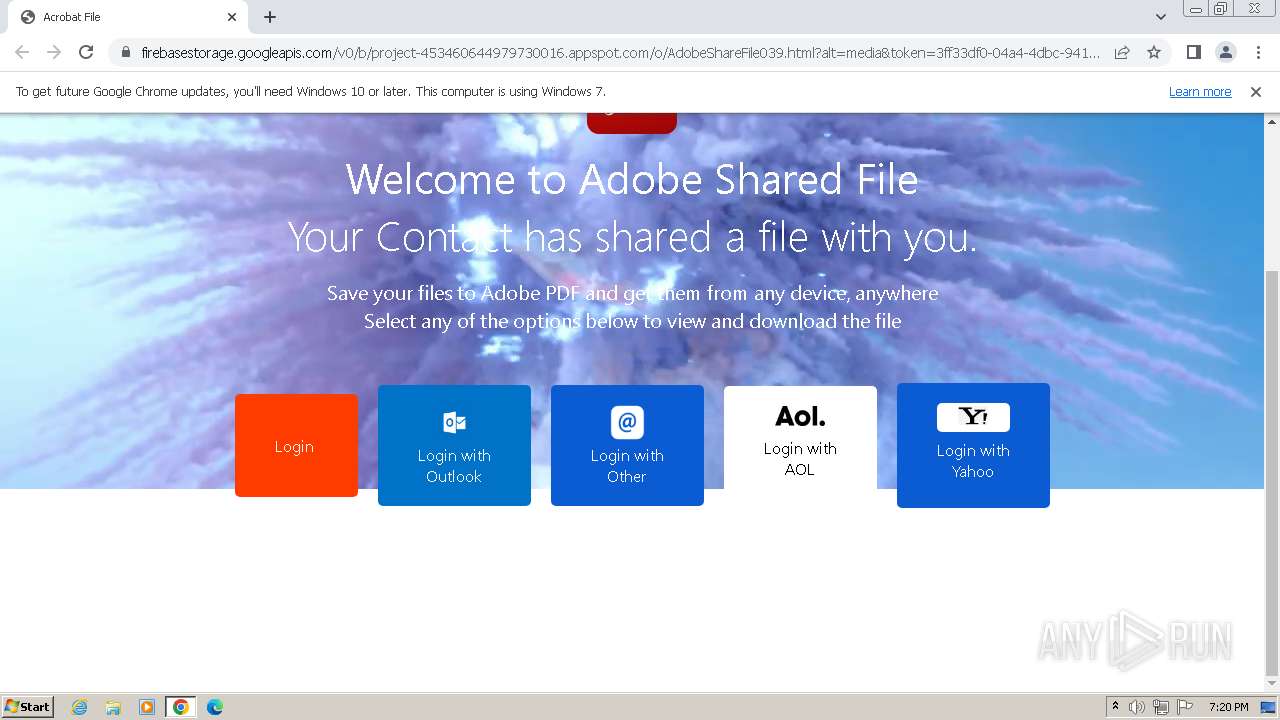This screenshot has height=720, width=1280.
Task: Click the Yahoo Y! logo
Action: click(x=973, y=417)
